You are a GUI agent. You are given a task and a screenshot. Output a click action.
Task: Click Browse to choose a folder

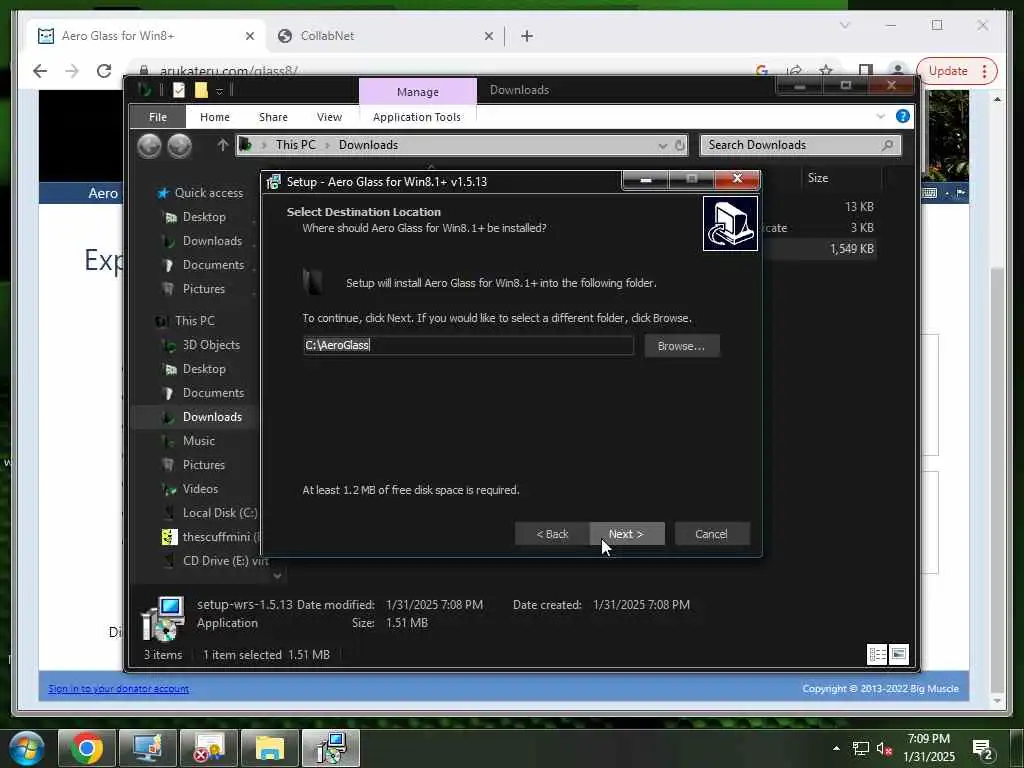[x=682, y=345]
